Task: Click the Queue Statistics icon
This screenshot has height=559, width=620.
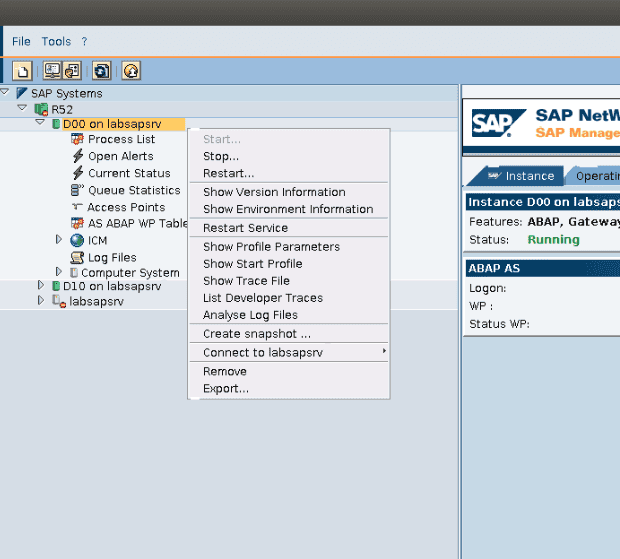Action: (x=77, y=190)
